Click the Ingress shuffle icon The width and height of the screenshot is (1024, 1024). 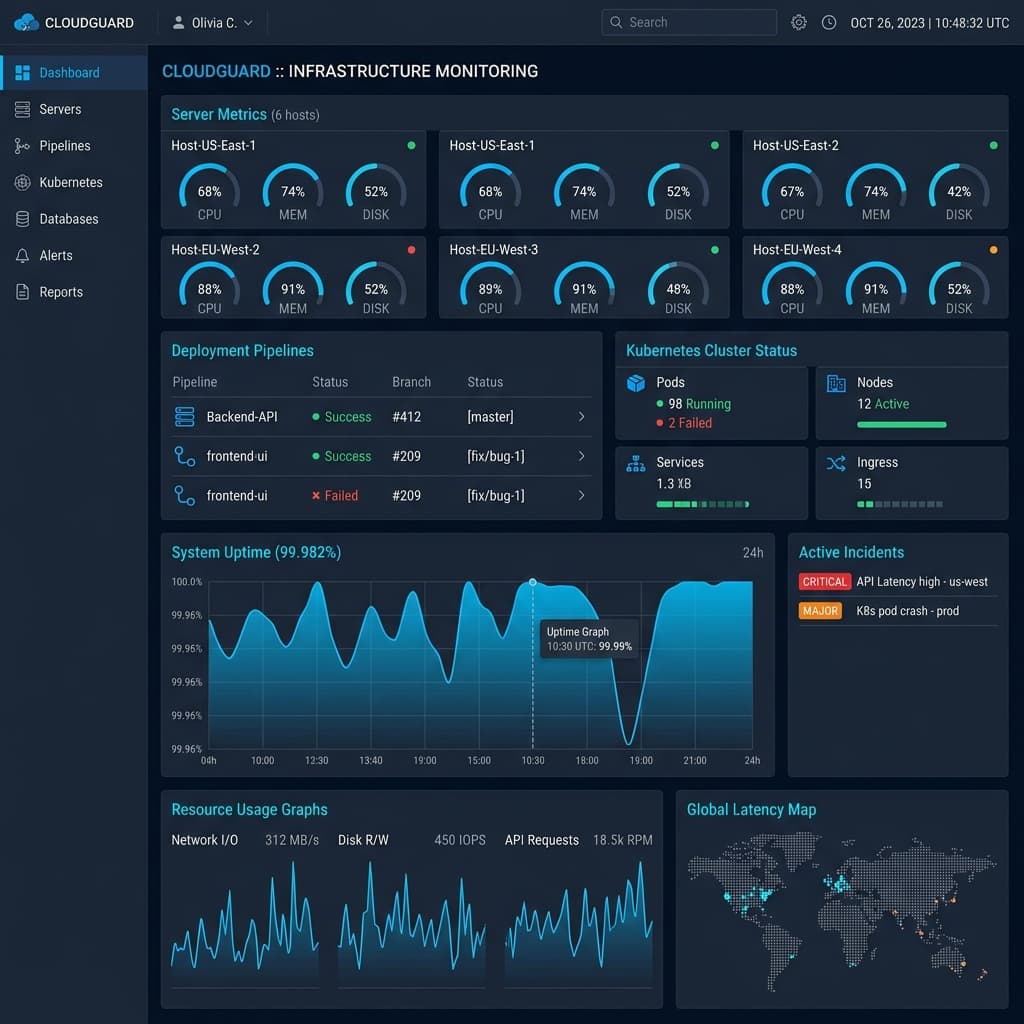[x=836, y=464]
